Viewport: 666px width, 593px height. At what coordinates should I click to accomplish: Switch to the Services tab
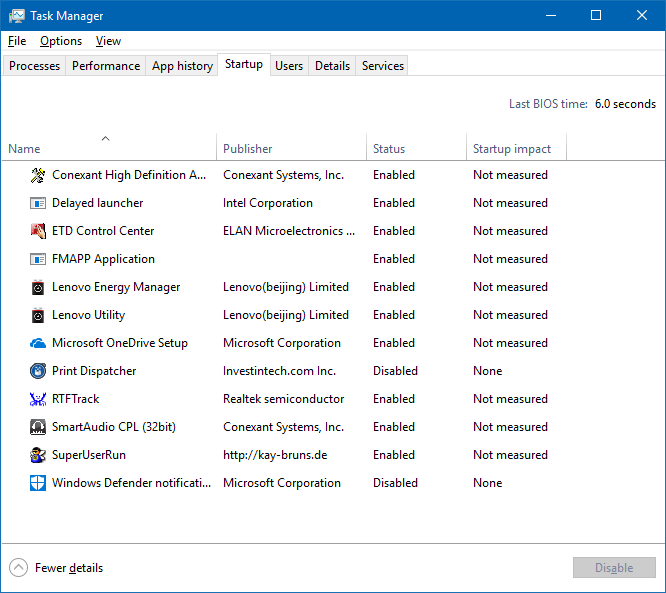pos(383,66)
